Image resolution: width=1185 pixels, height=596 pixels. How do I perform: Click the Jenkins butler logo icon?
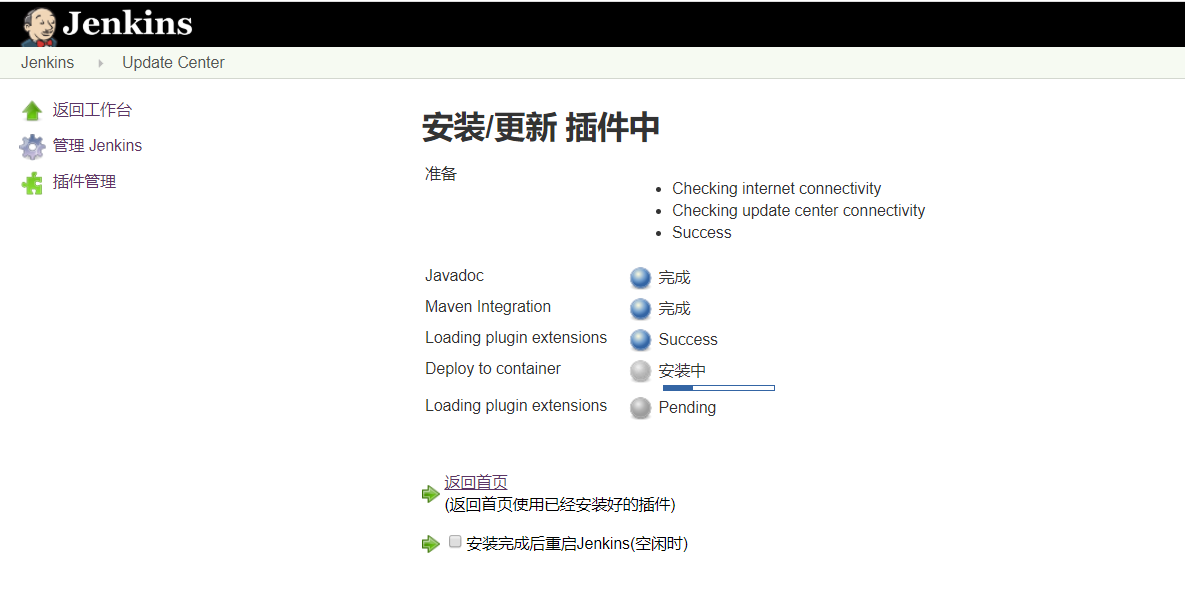point(39,26)
